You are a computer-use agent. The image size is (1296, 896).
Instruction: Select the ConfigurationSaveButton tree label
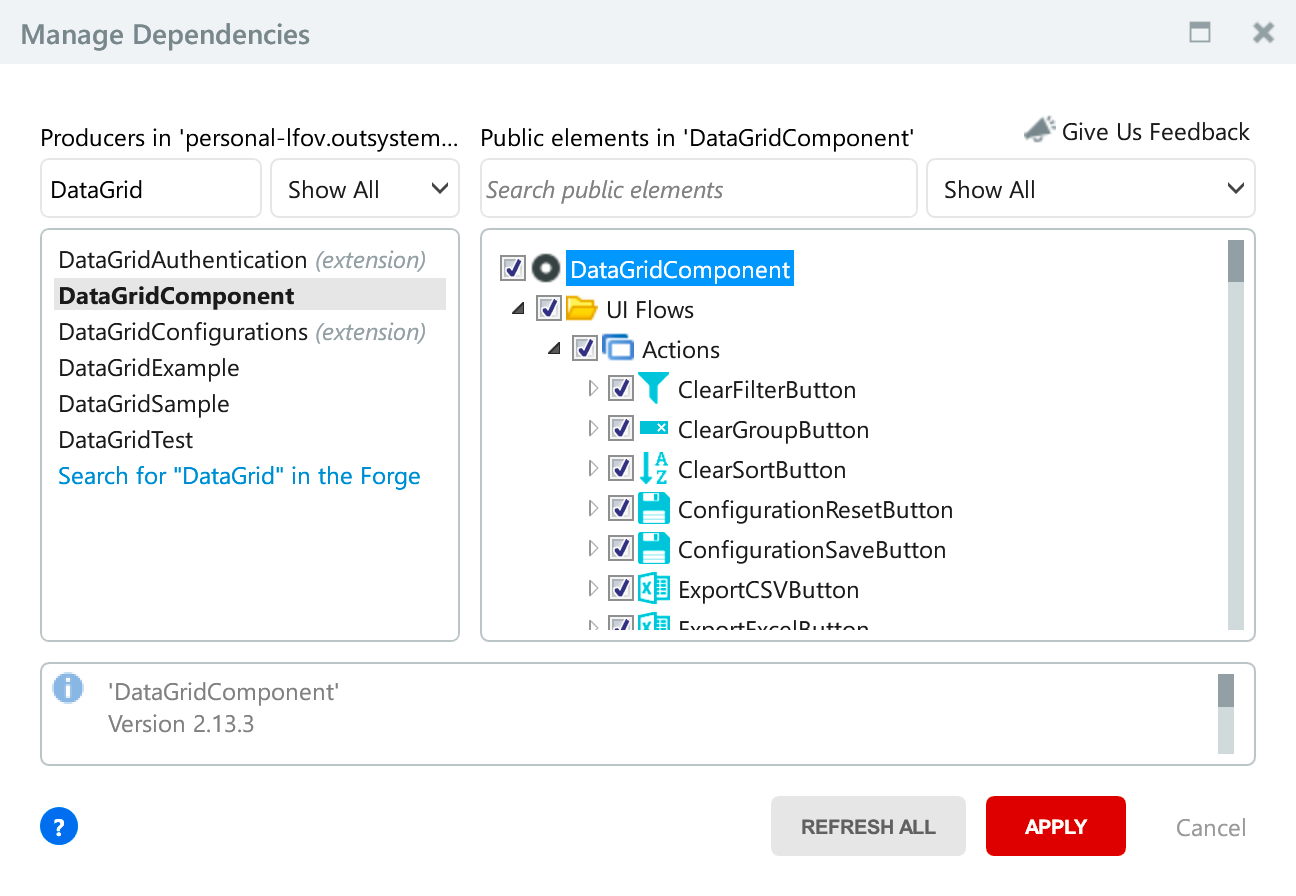tap(812, 550)
